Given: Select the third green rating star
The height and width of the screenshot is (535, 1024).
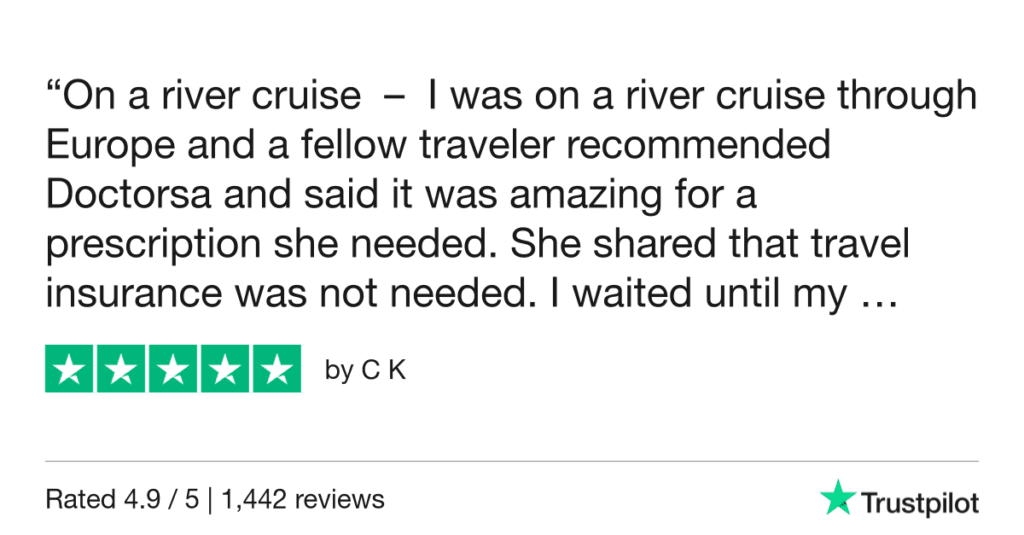Looking at the screenshot, I should tap(173, 369).
